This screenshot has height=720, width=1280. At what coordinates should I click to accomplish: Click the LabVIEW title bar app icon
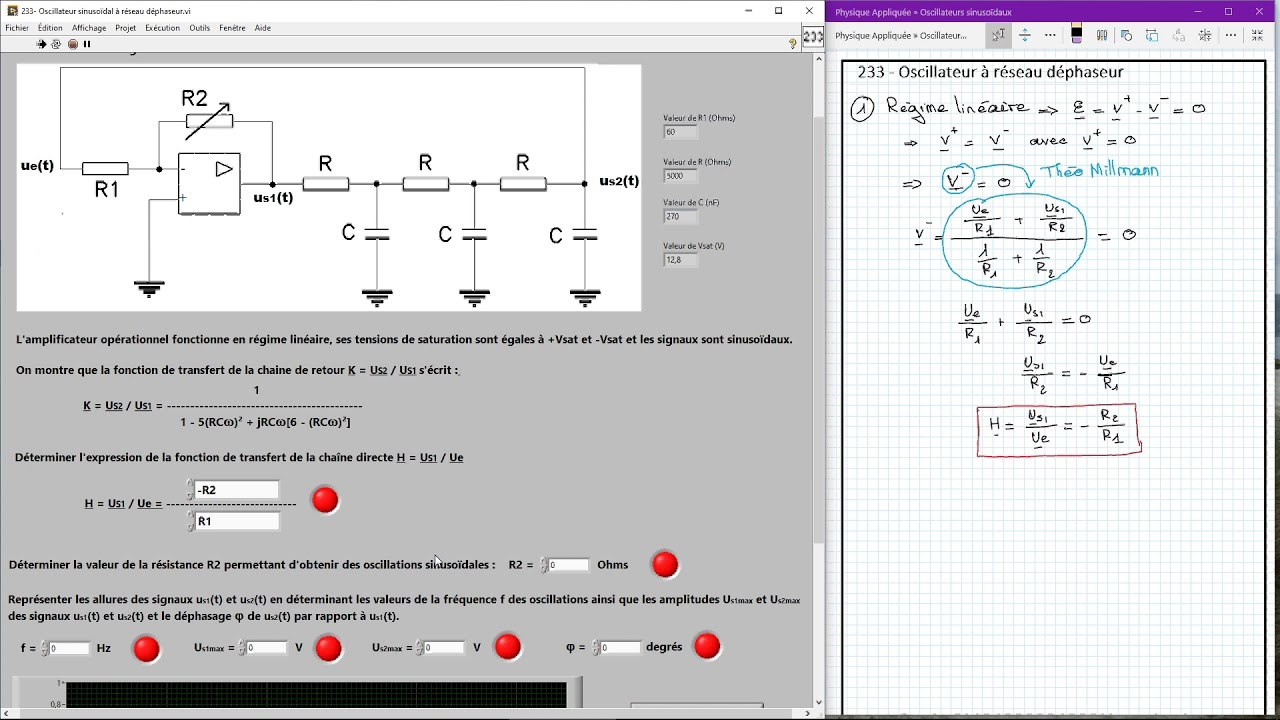click(12, 11)
